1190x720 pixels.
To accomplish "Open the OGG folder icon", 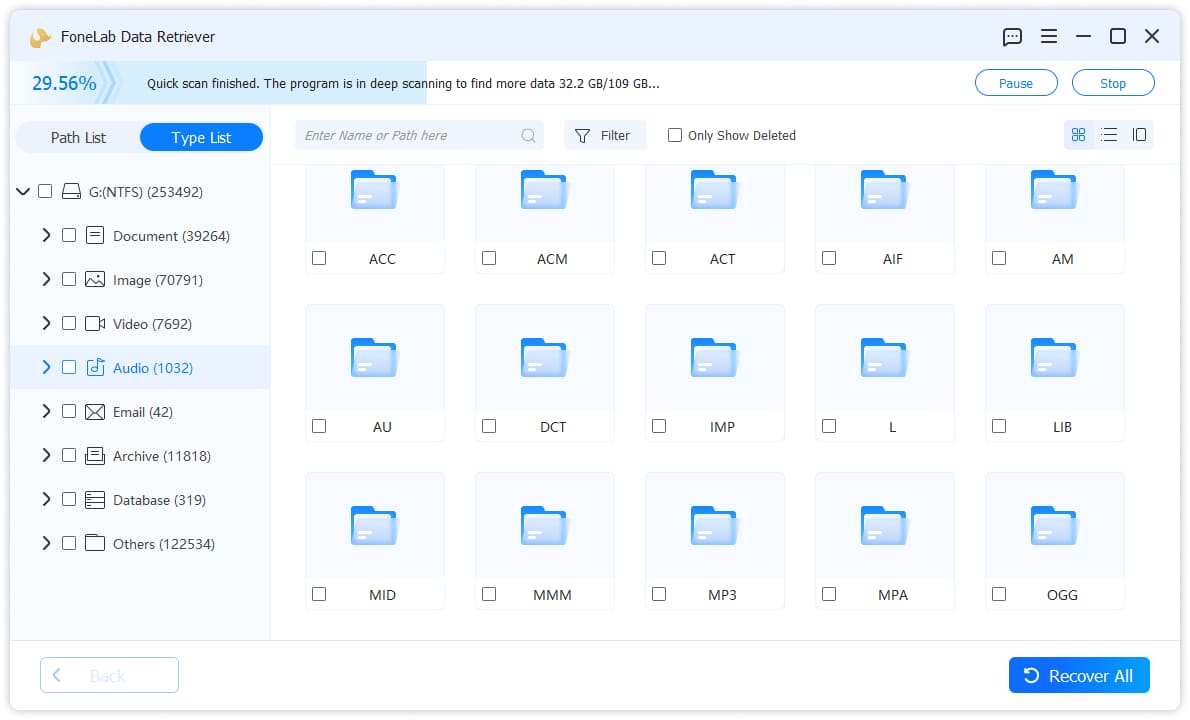I will (1053, 525).
